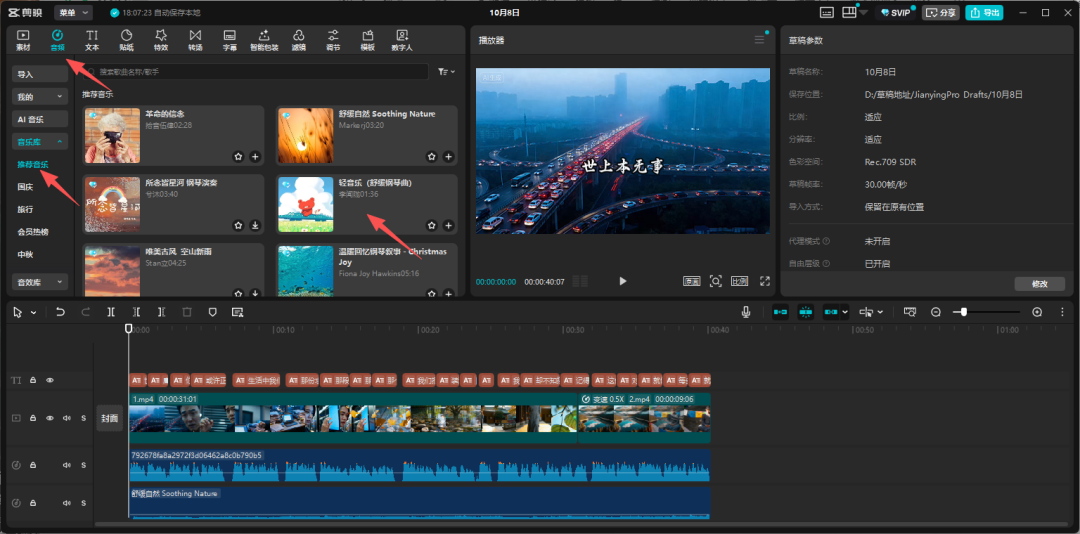This screenshot has height=534, width=1080.
Task: Open the music filter dropdown beside search
Action: (446, 72)
